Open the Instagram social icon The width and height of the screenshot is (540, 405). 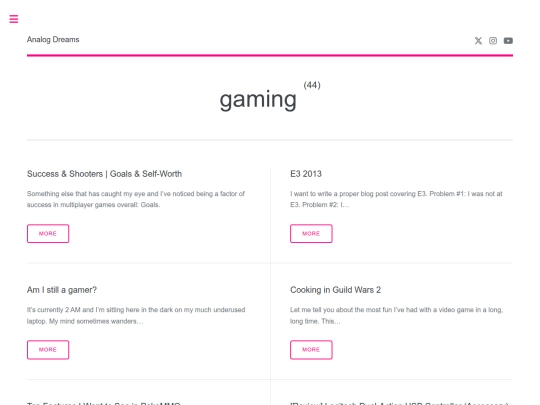(x=493, y=41)
